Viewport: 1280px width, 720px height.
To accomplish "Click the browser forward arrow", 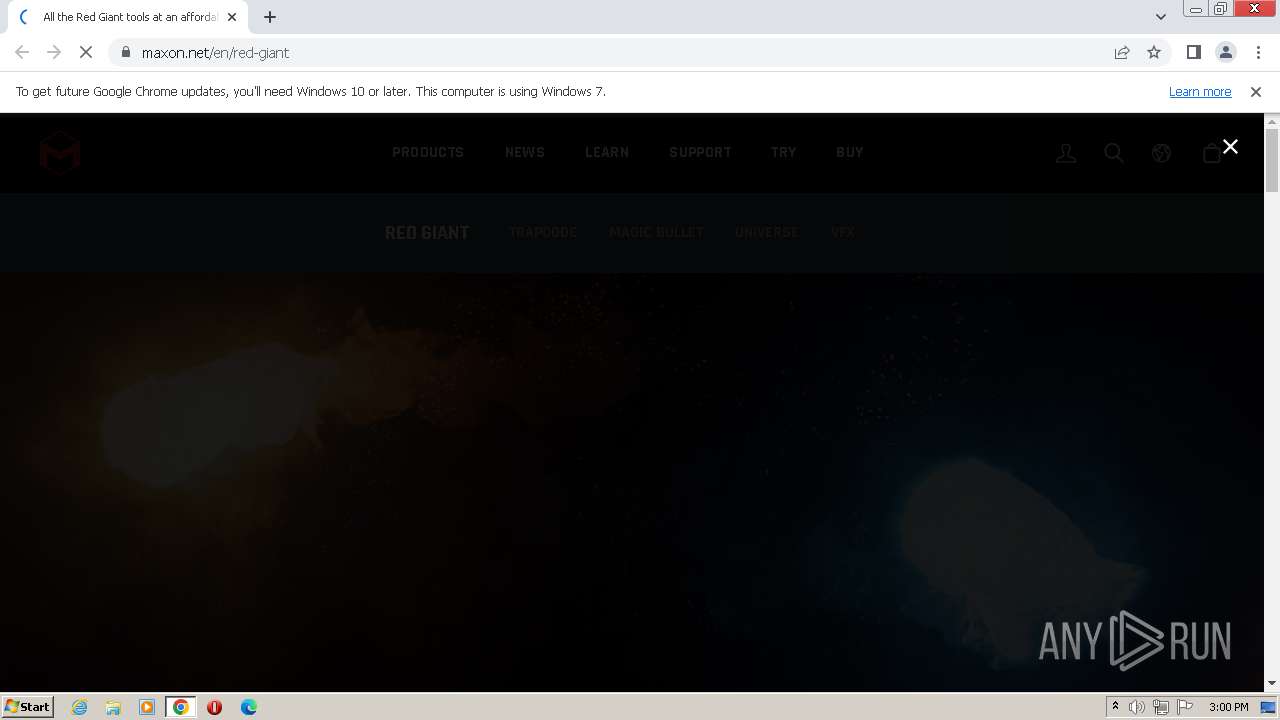I will pos(54,52).
